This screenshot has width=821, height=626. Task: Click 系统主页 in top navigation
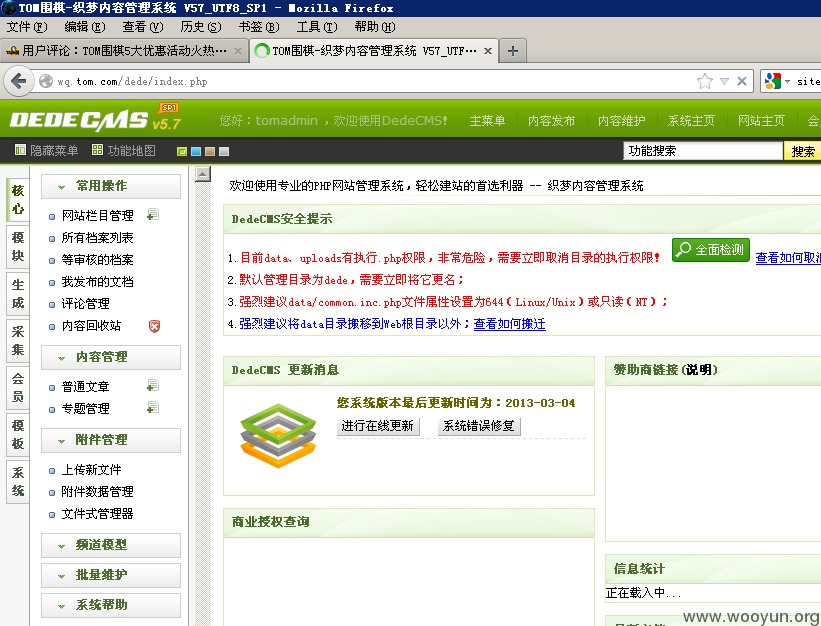pyautogui.click(x=691, y=121)
